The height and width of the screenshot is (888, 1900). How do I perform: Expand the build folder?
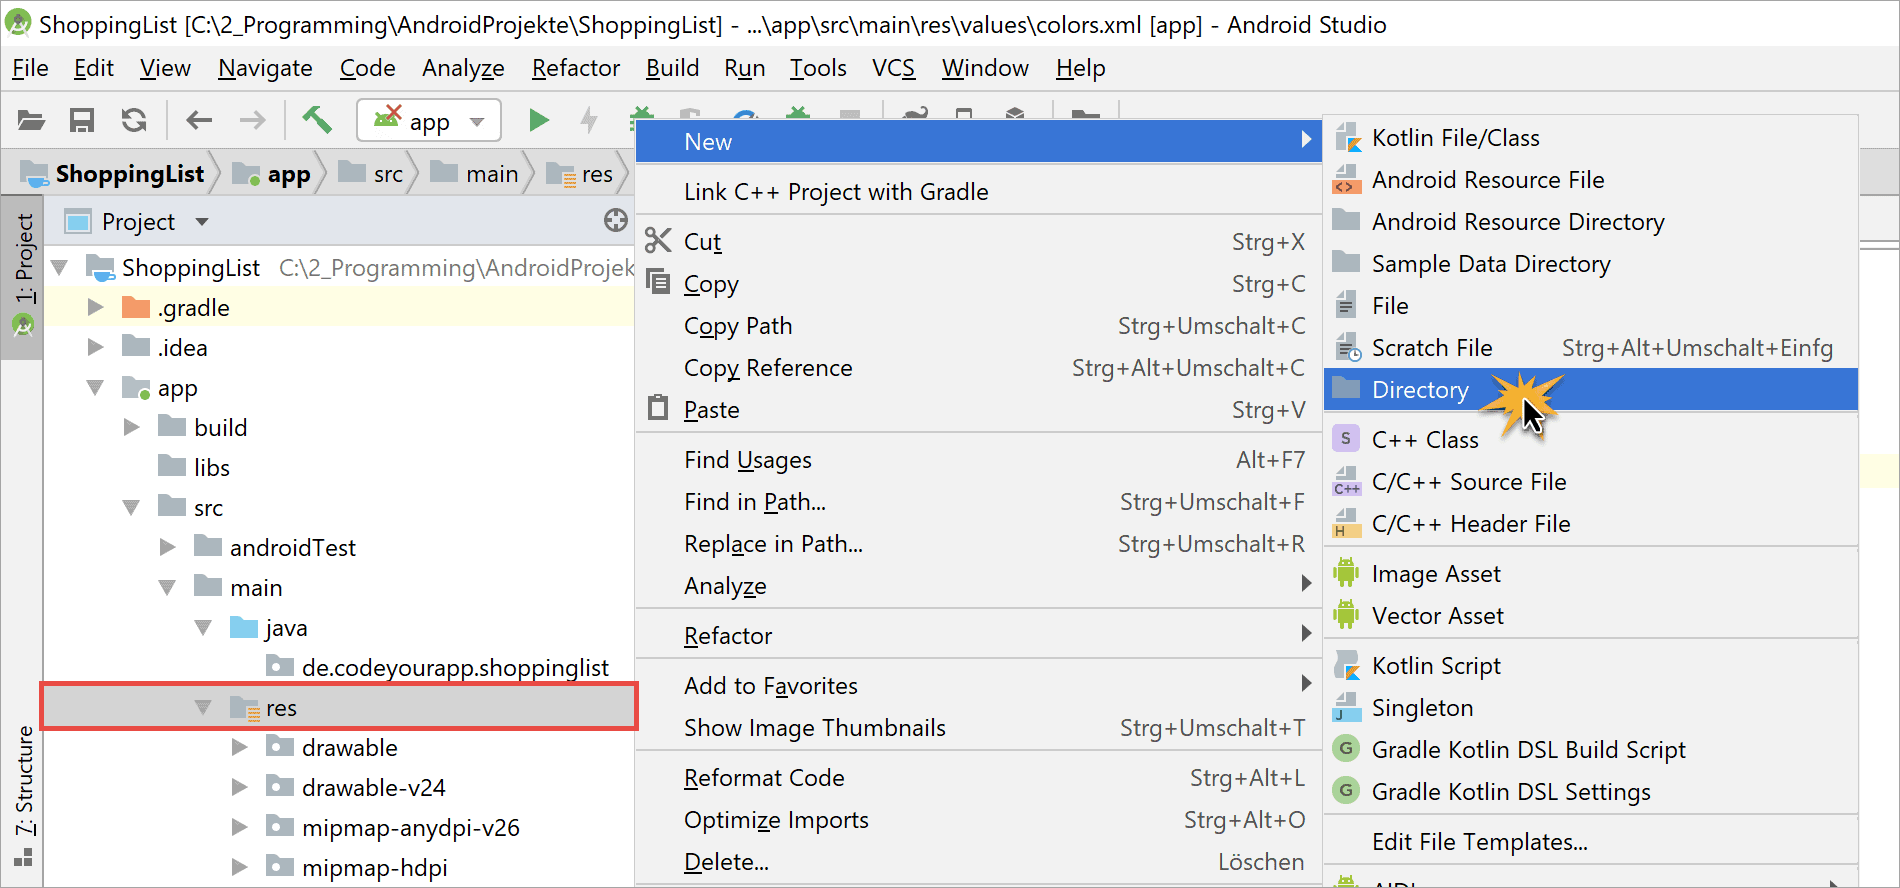(132, 427)
